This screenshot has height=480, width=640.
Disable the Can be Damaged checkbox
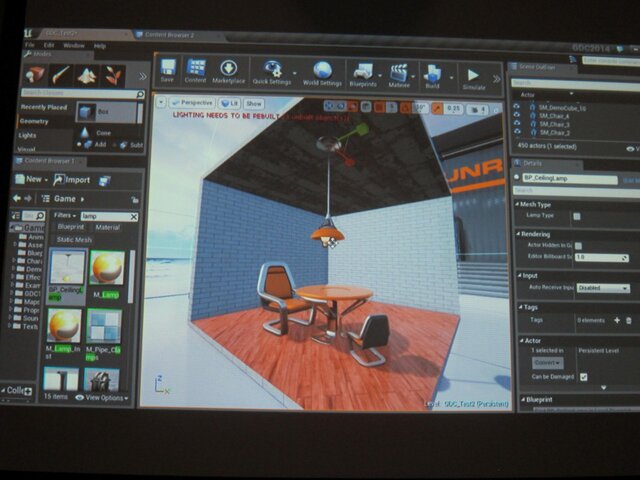[584, 377]
